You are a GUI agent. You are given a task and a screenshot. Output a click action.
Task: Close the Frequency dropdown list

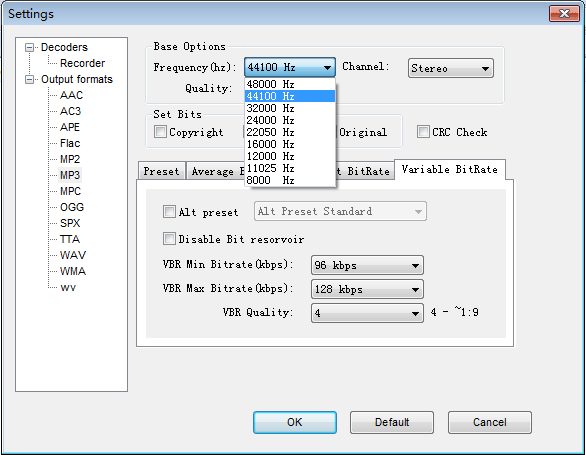[x=290, y=68]
